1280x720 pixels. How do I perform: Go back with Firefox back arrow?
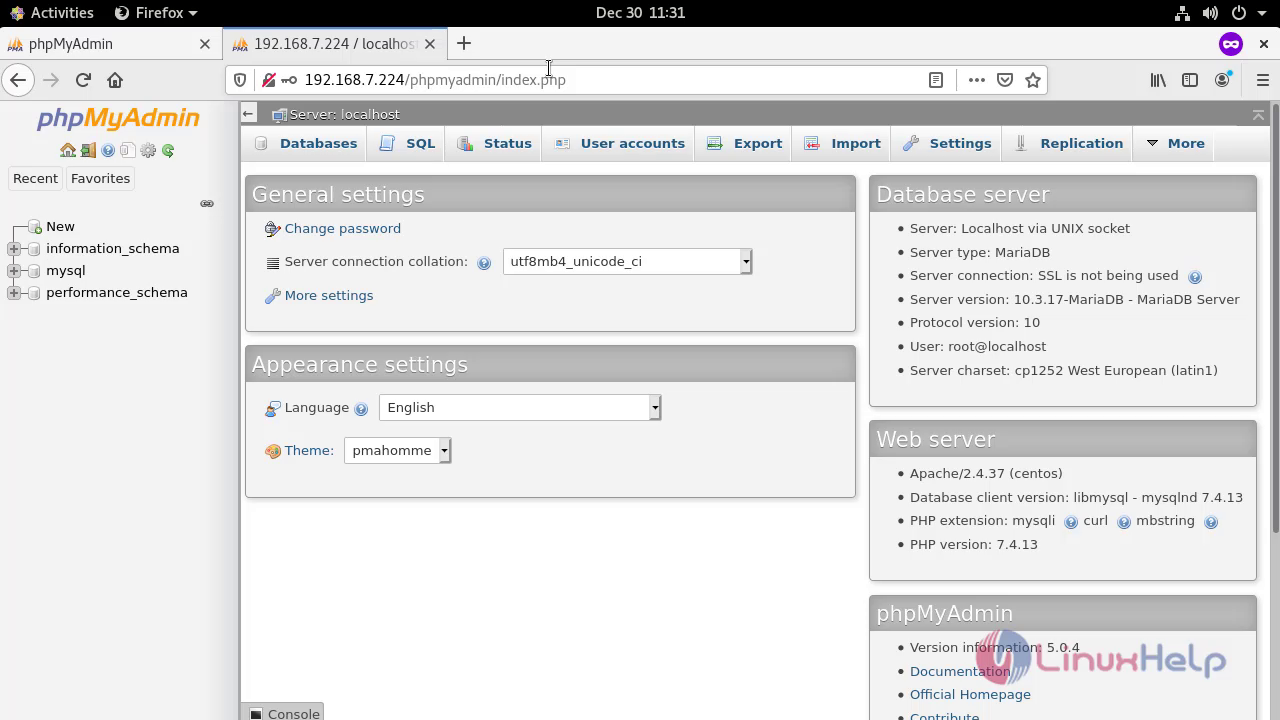coord(18,80)
